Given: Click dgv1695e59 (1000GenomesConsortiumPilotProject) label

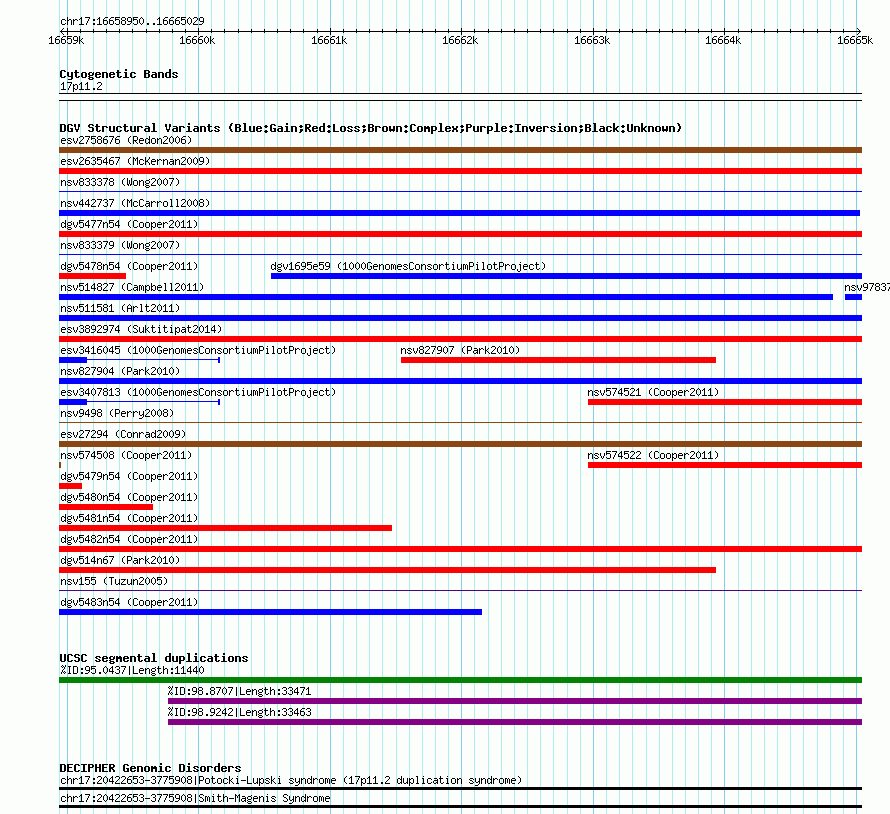Looking at the screenshot, I should coord(408,266).
